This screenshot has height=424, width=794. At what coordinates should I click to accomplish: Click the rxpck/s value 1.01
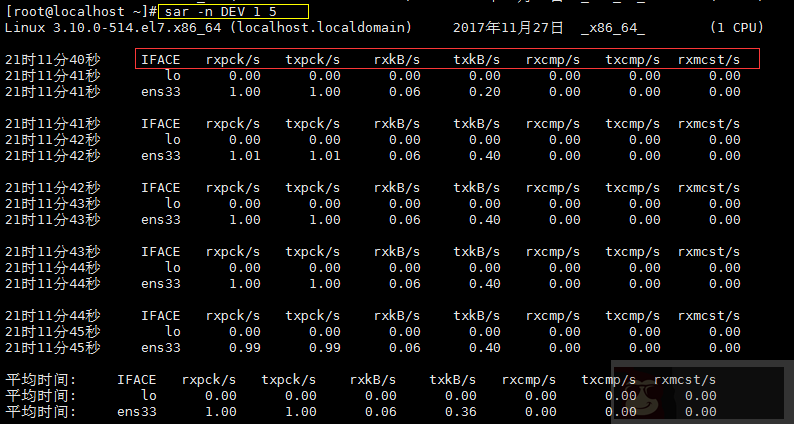(x=245, y=155)
